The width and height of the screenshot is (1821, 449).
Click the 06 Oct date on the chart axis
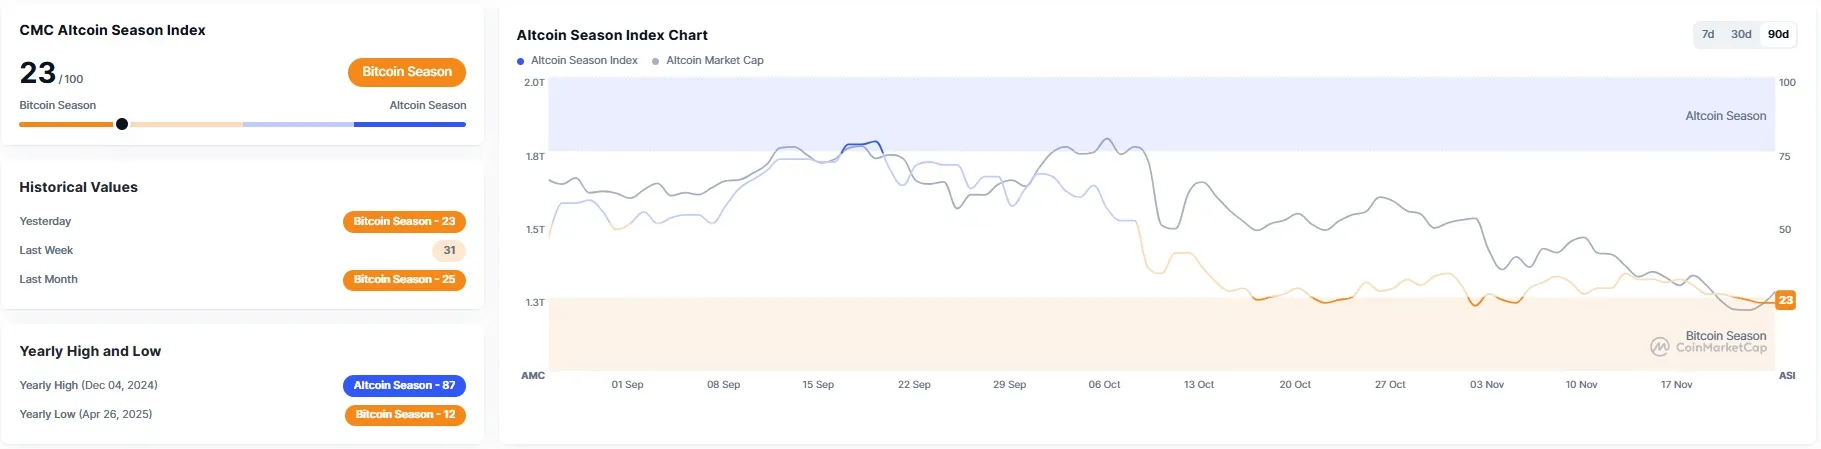(1104, 385)
